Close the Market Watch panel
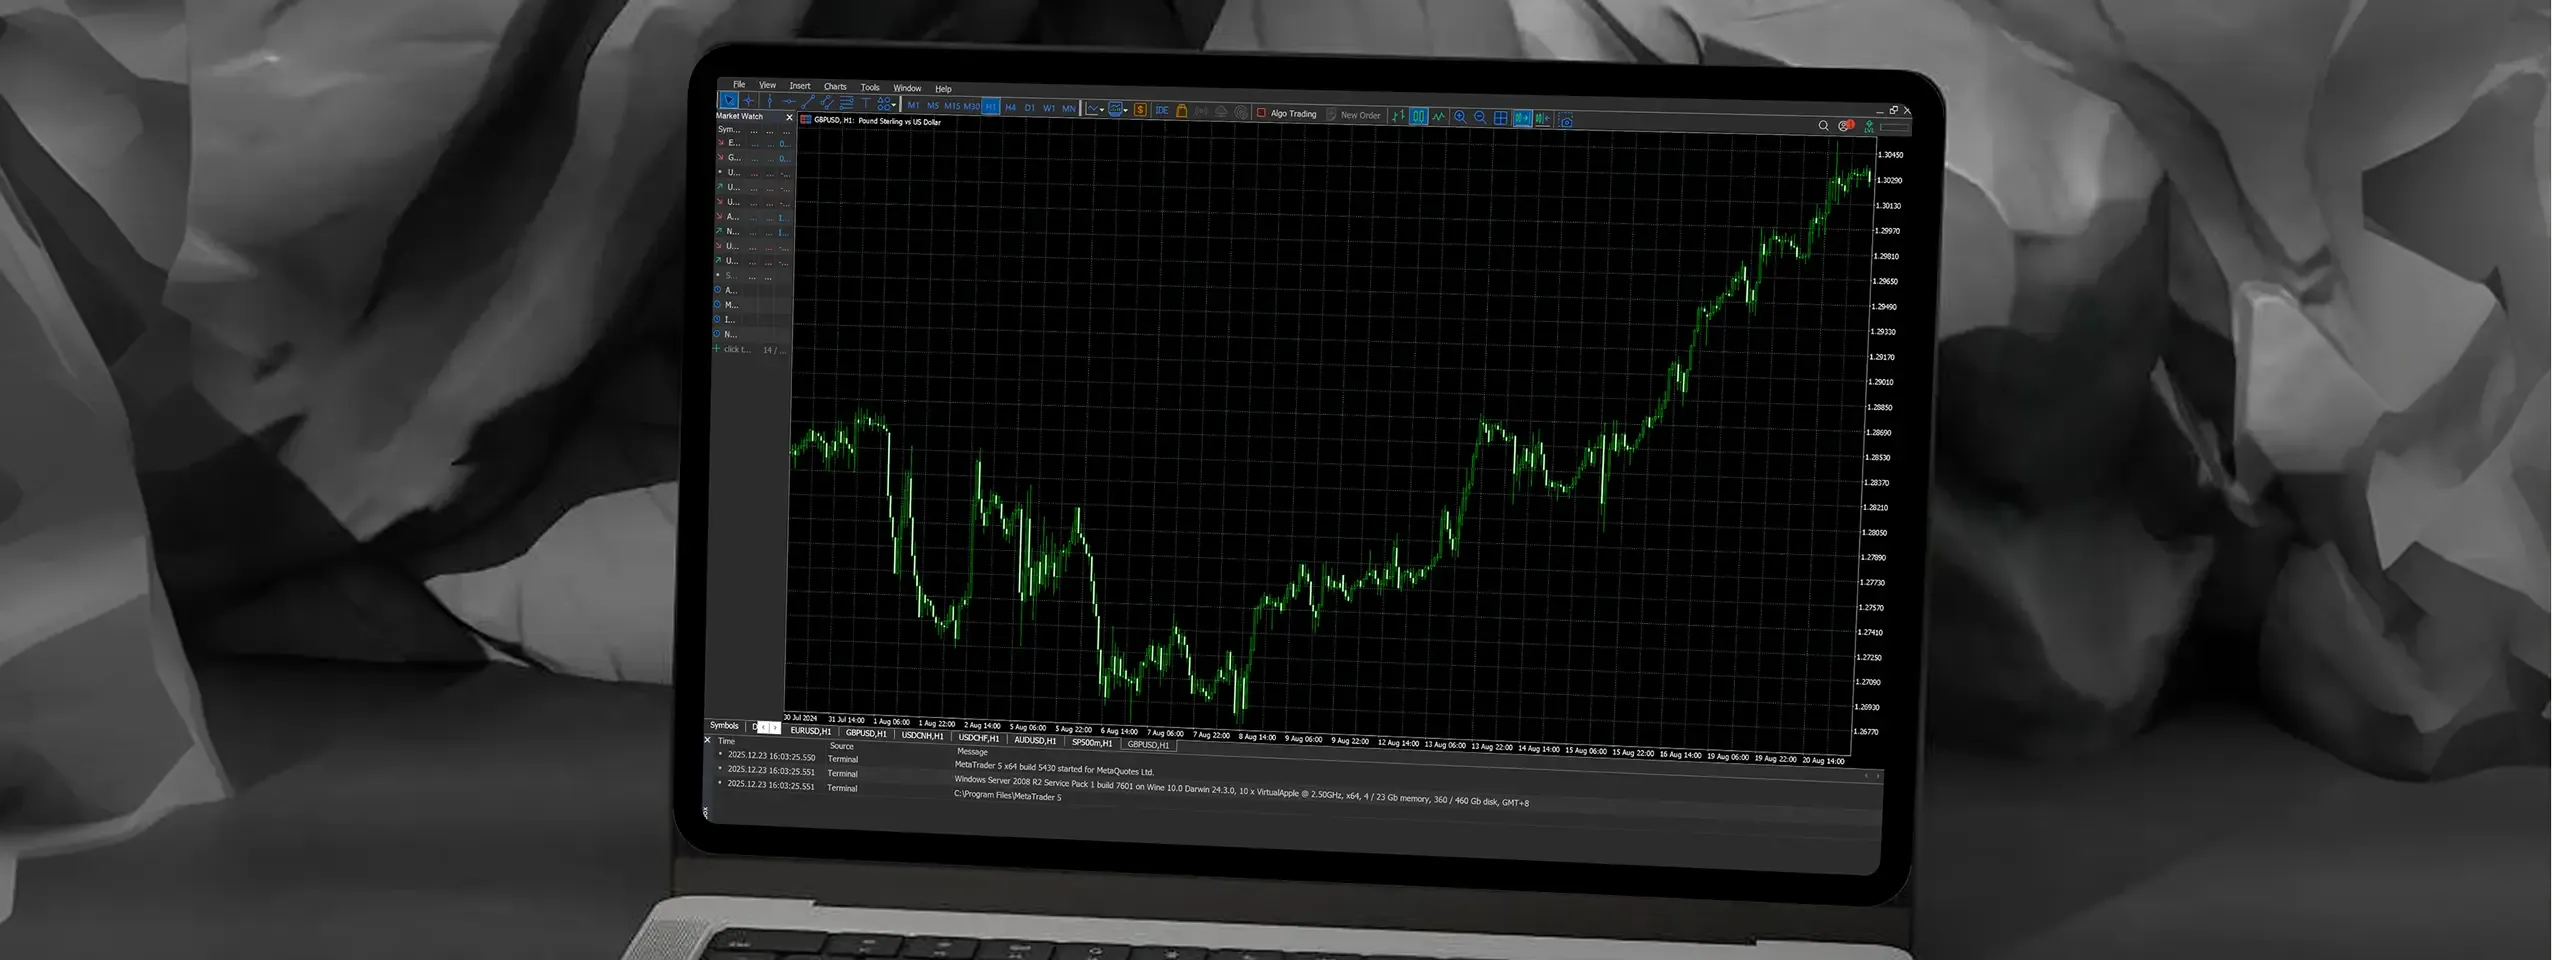The height and width of the screenshot is (960, 2552). tap(789, 117)
